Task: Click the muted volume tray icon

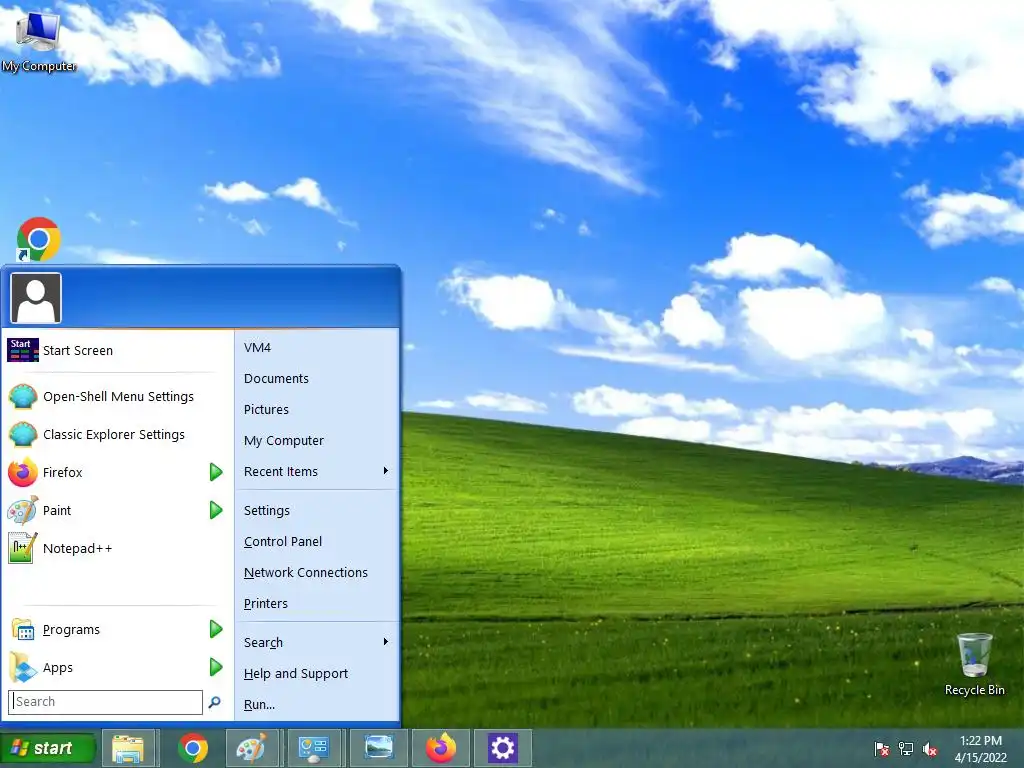Action: click(930, 749)
